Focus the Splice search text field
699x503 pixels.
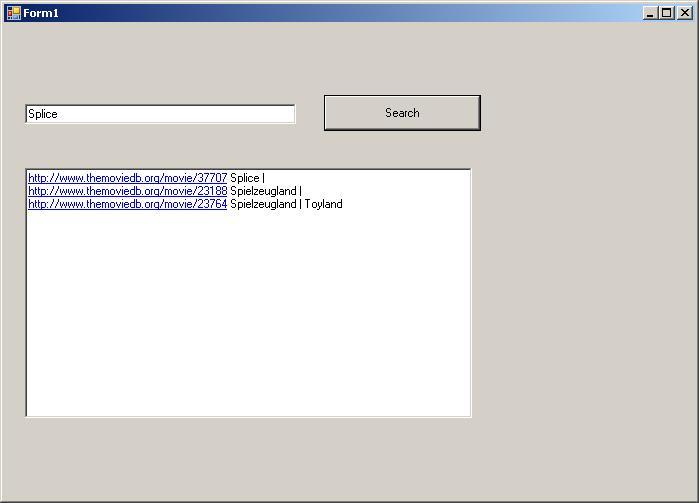pos(160,114)
